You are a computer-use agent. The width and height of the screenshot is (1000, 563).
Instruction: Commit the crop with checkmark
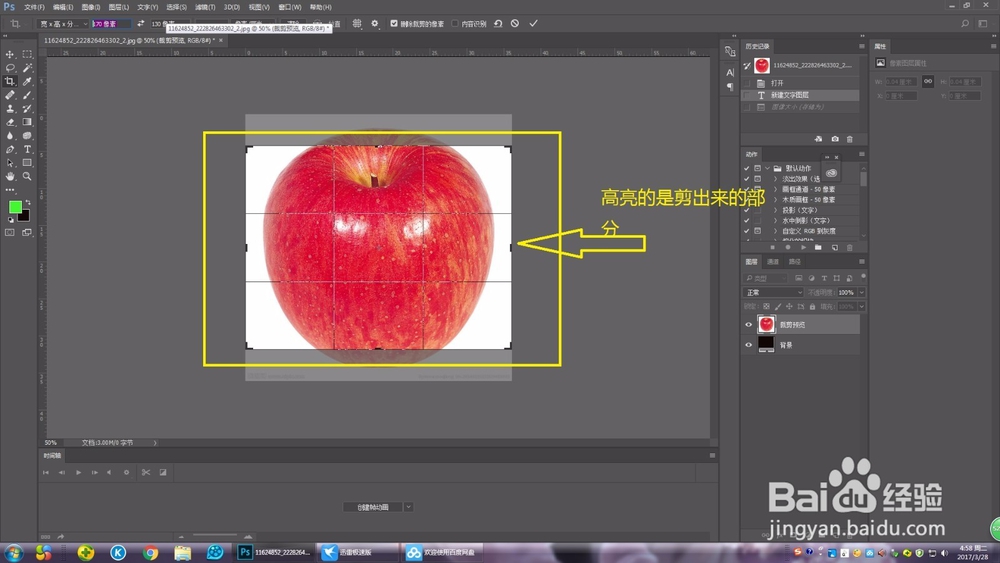[x=533, y=24]
